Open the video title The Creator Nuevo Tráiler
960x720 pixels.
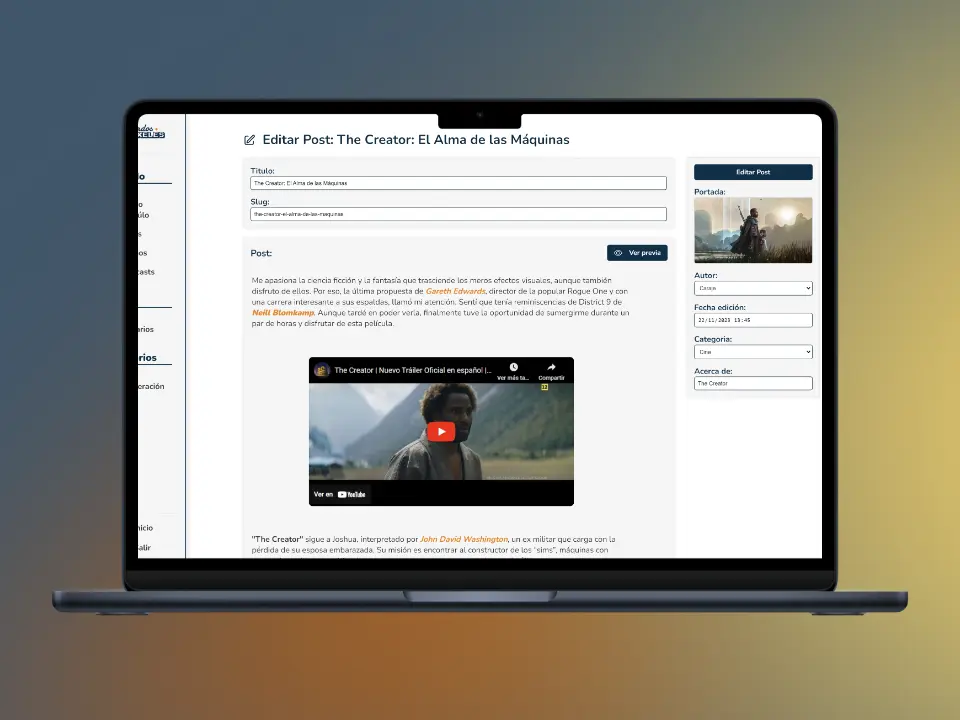coord(413,370)
